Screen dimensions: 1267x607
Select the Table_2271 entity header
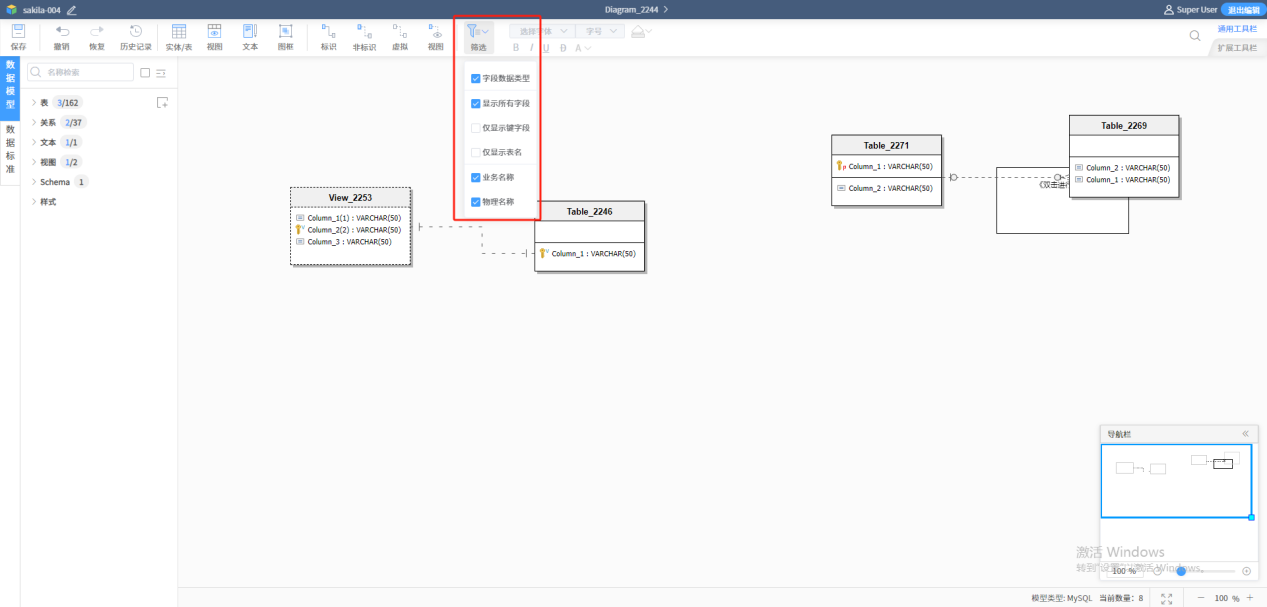click(x=886, y=145)
